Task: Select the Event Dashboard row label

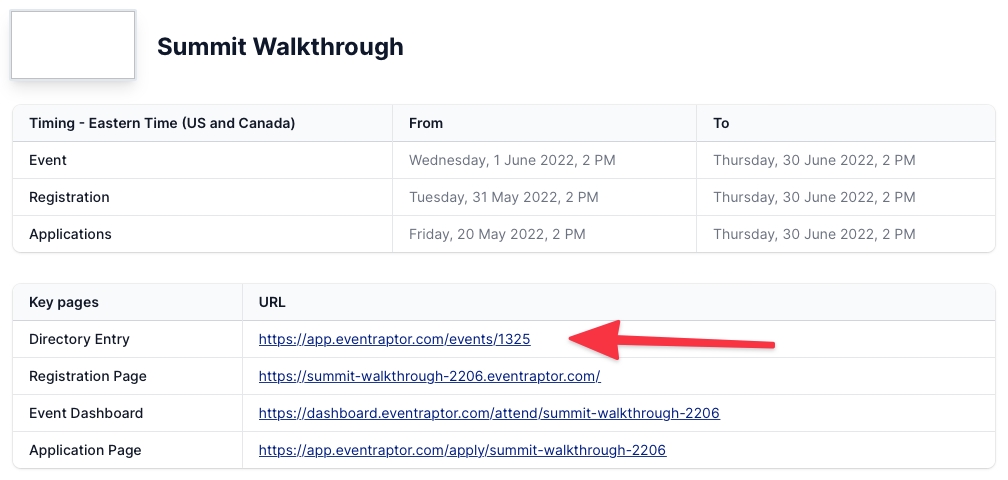Action: click(86, 413)
